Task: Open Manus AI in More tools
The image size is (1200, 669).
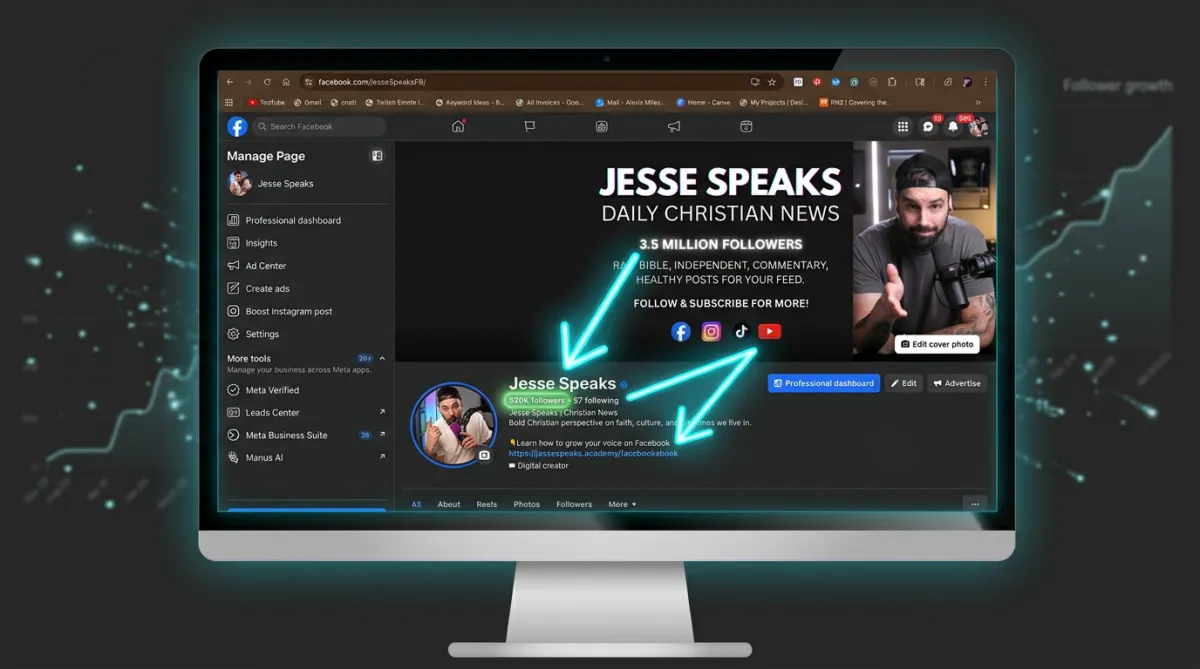Action: pyautogui.click(x=306, y=457)
